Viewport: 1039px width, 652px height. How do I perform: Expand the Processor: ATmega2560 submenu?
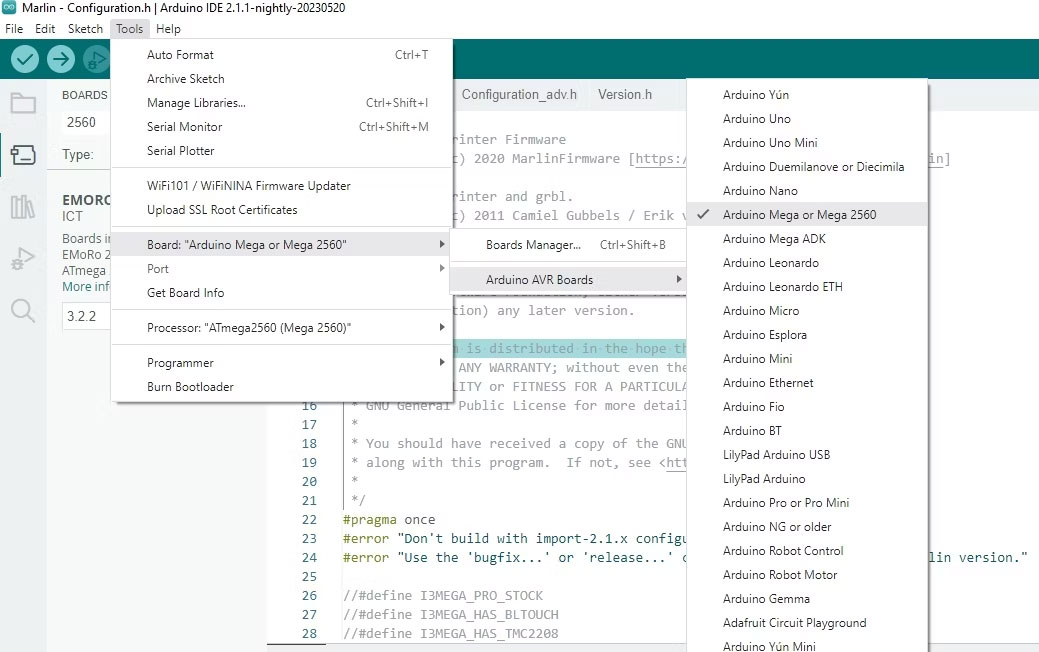[x=282, y=327]
